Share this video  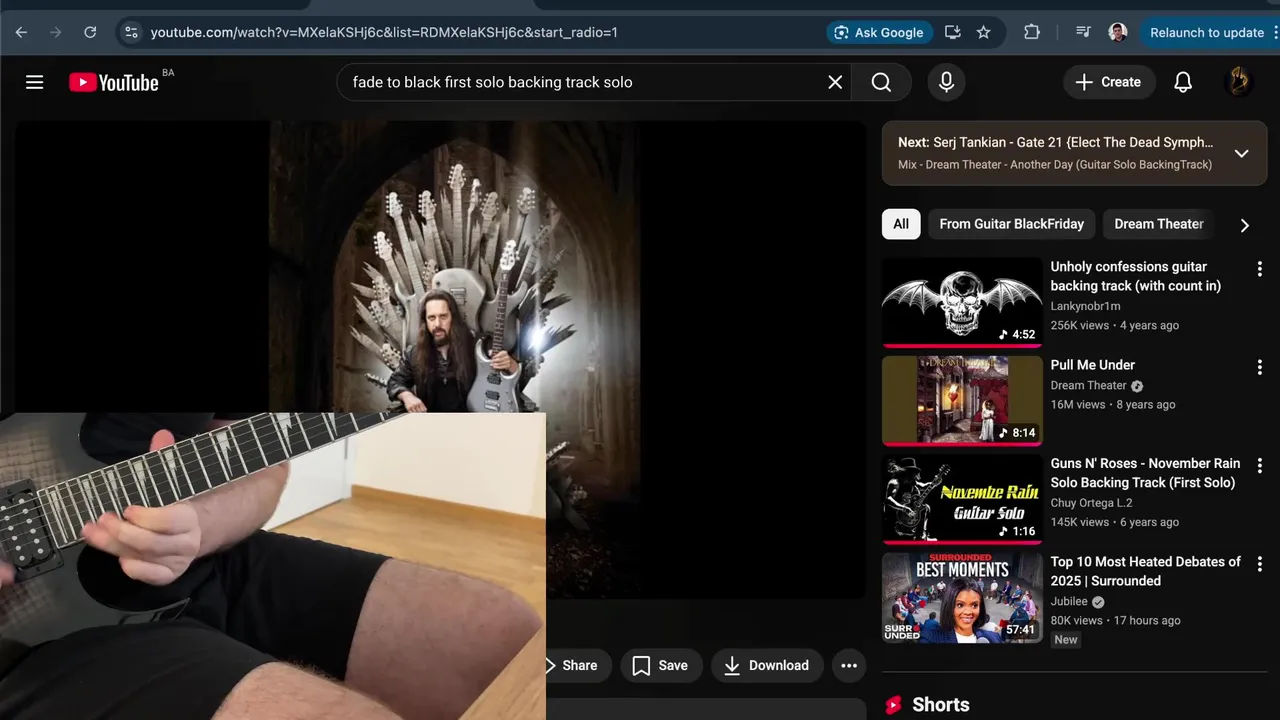click(578, 665)
